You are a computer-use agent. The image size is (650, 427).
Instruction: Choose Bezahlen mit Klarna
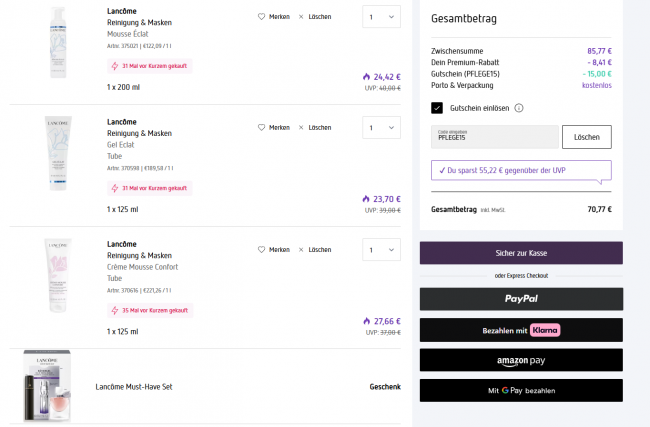click(x=521, y=329)
